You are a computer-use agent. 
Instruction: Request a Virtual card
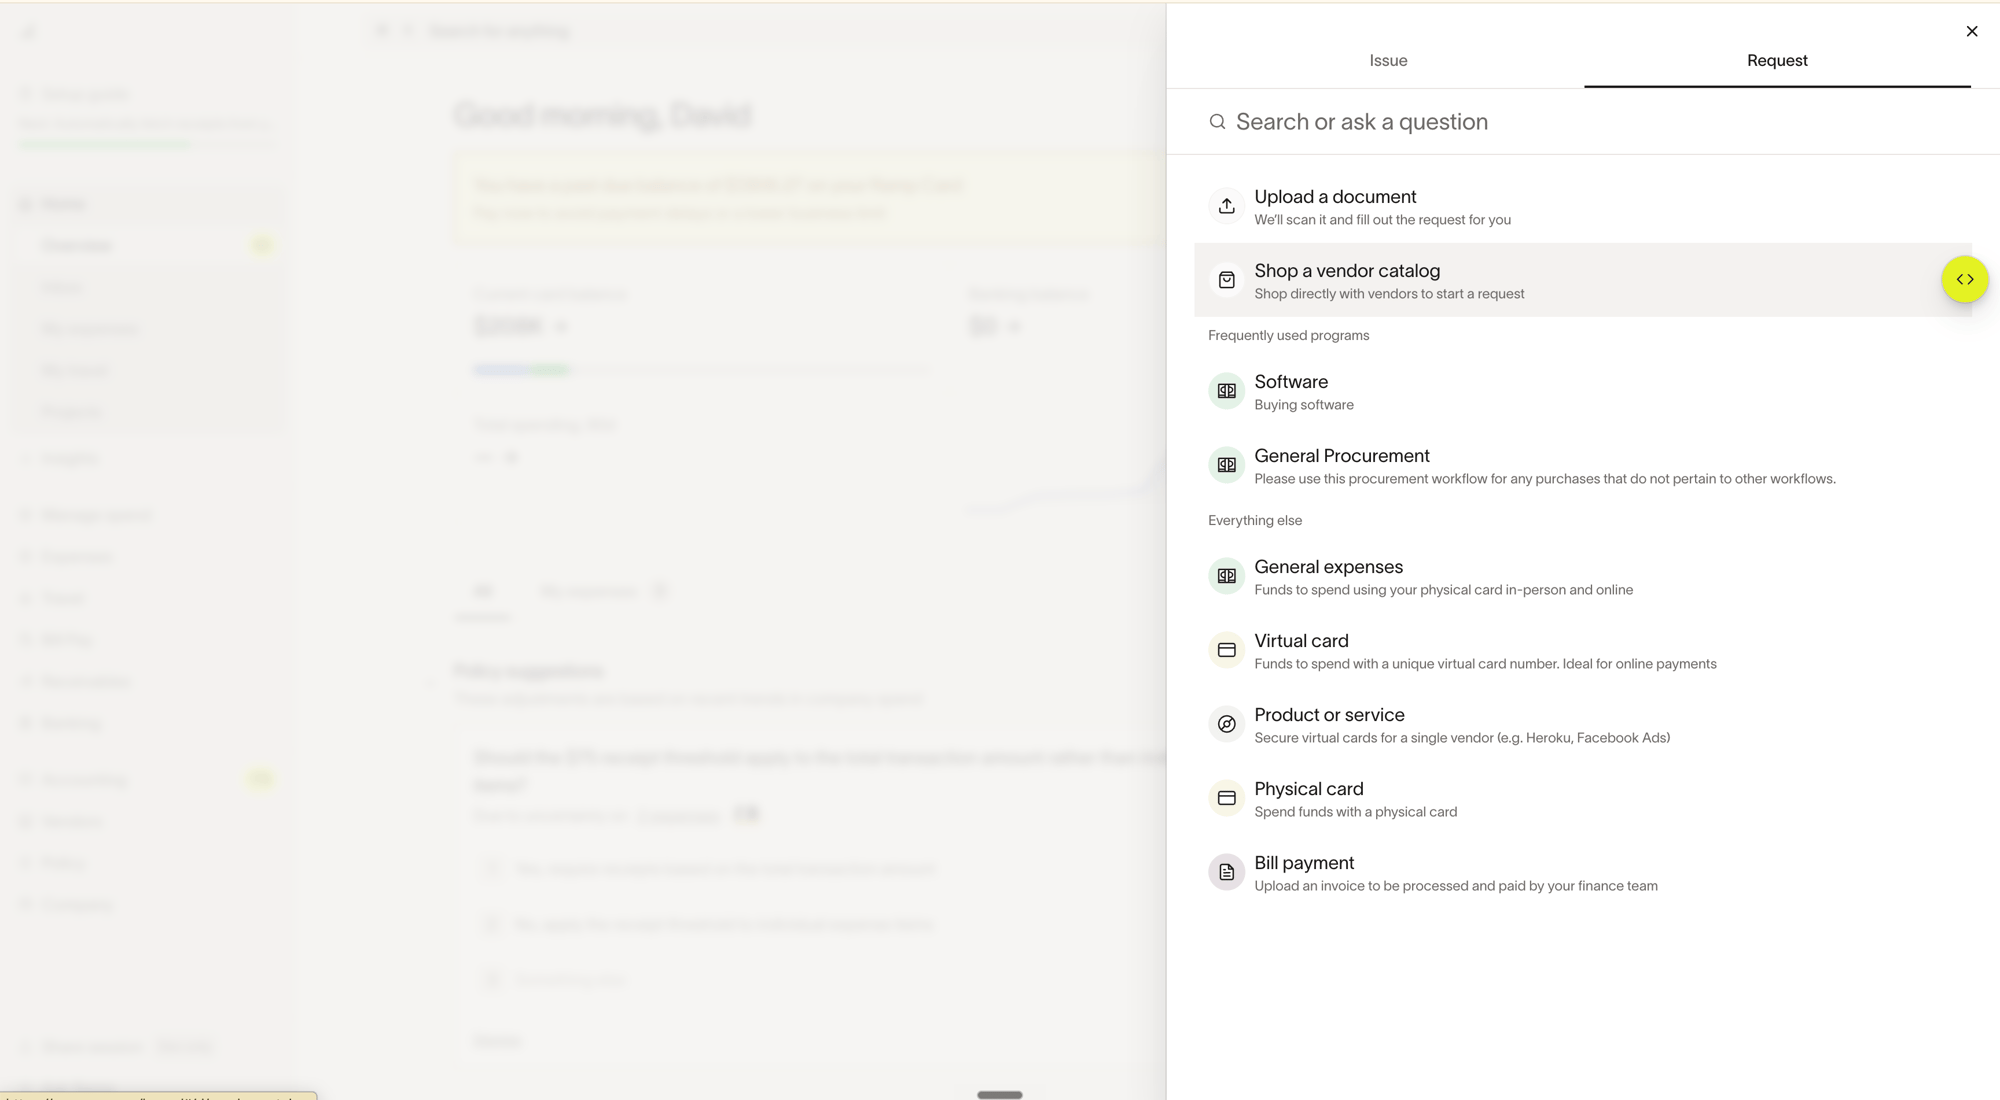(1583, 650)
